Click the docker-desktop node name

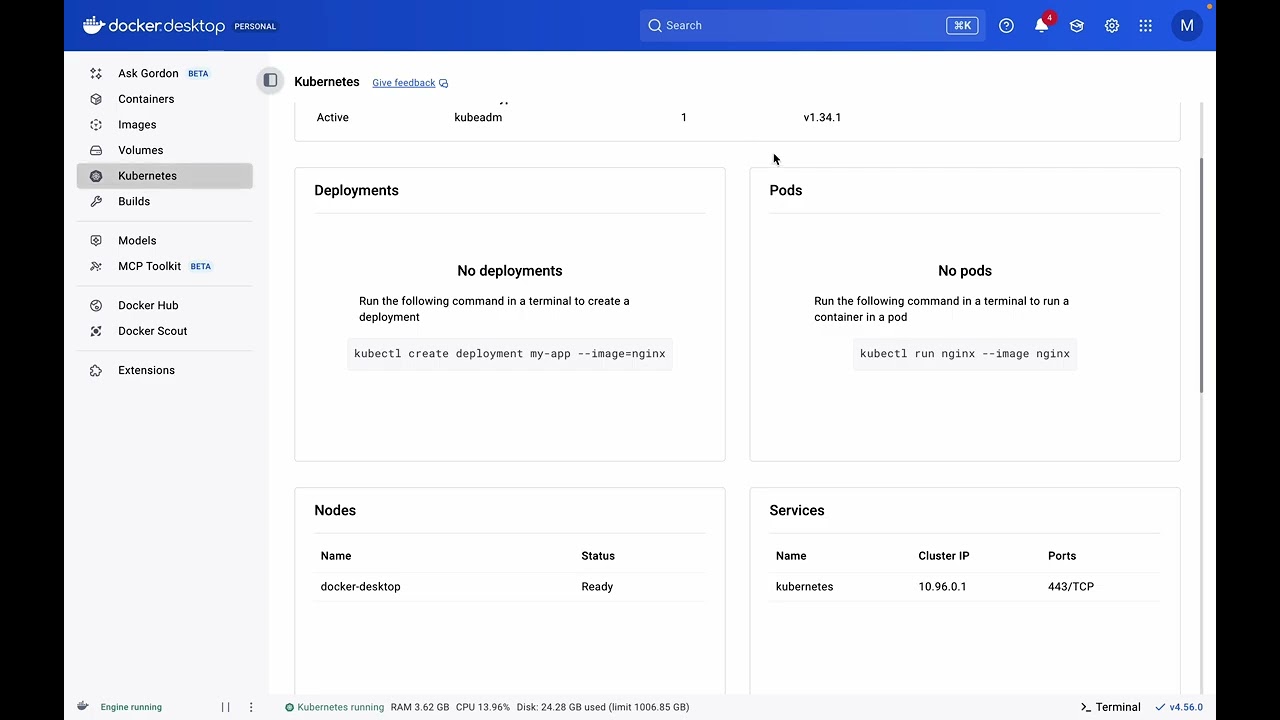pyautogui.click(x=360, y=587)
